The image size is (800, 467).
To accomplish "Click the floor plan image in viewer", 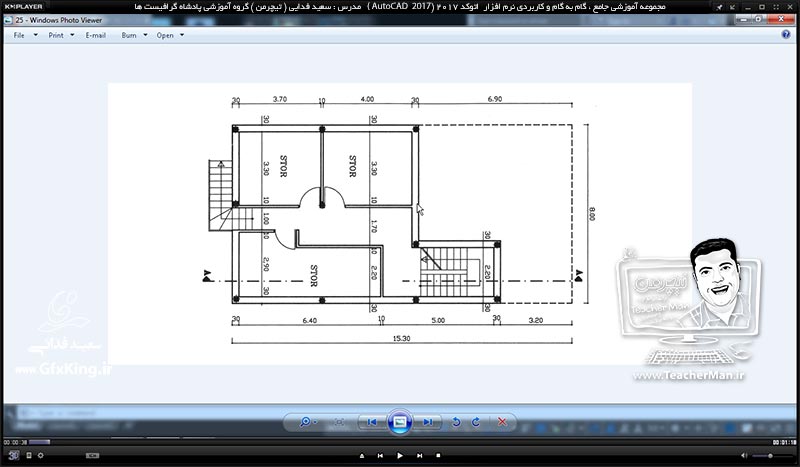I will (x=399, y=224).
